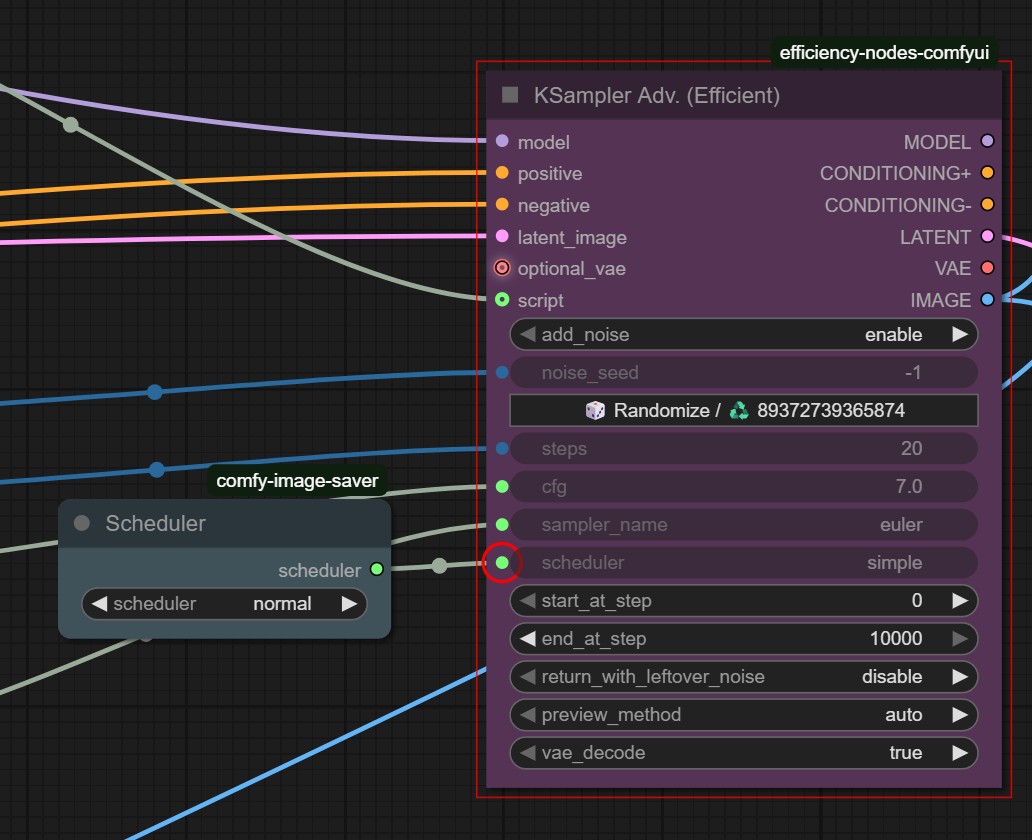Click the KSampler scheduler input socket

(x=502, y=562)
